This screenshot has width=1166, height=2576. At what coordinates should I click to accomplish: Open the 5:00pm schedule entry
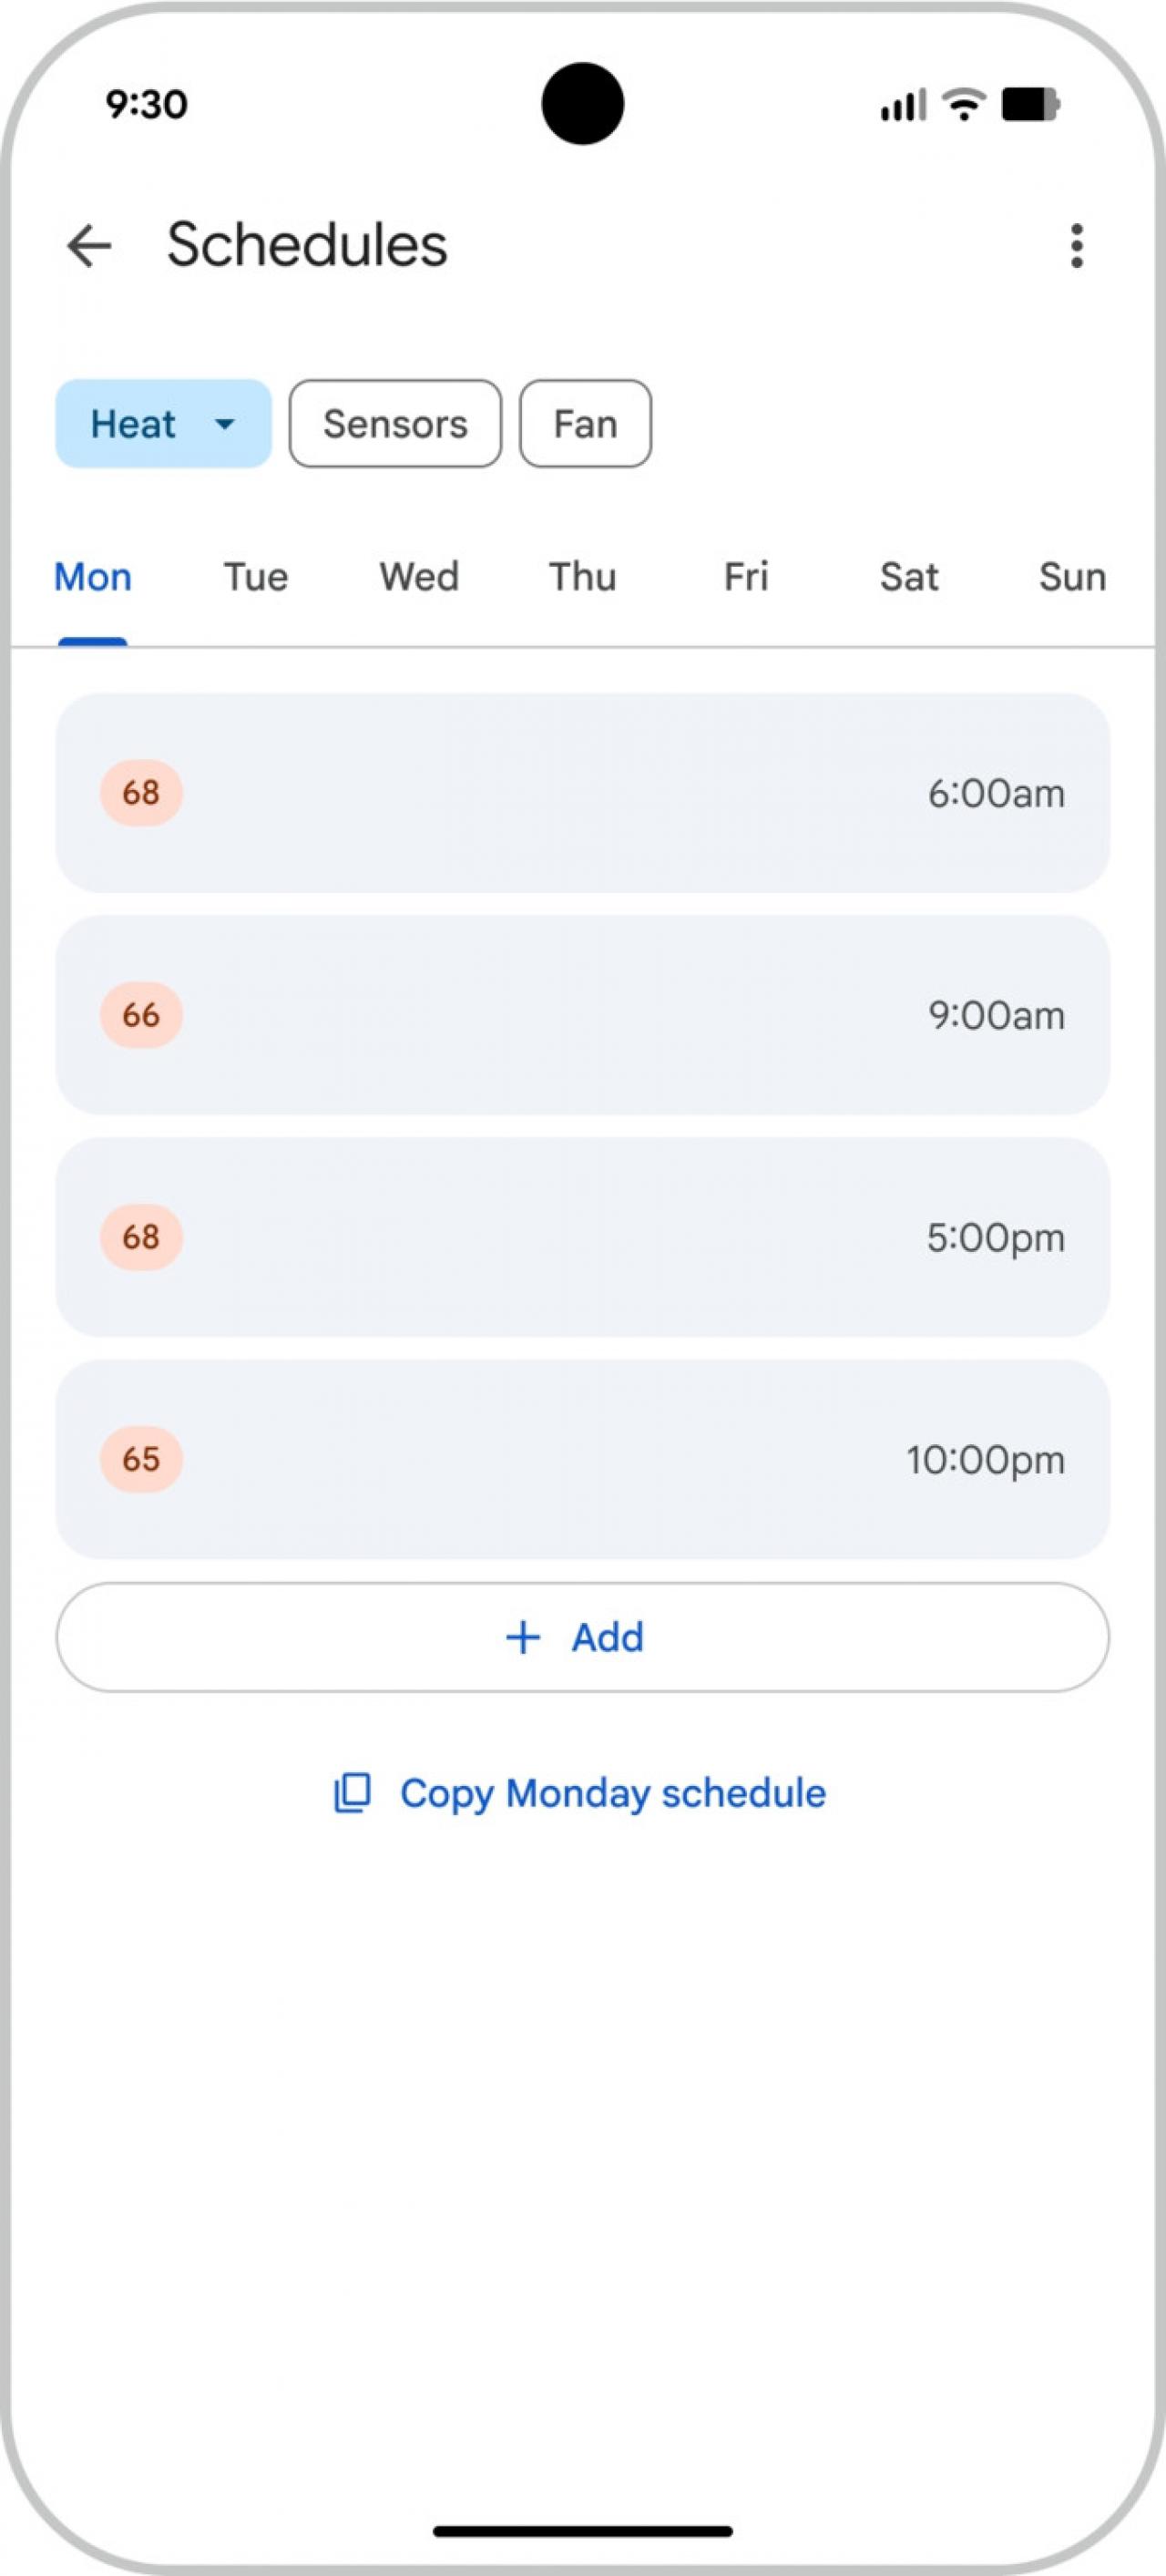pyautogui.click(x=582, y=1237)
